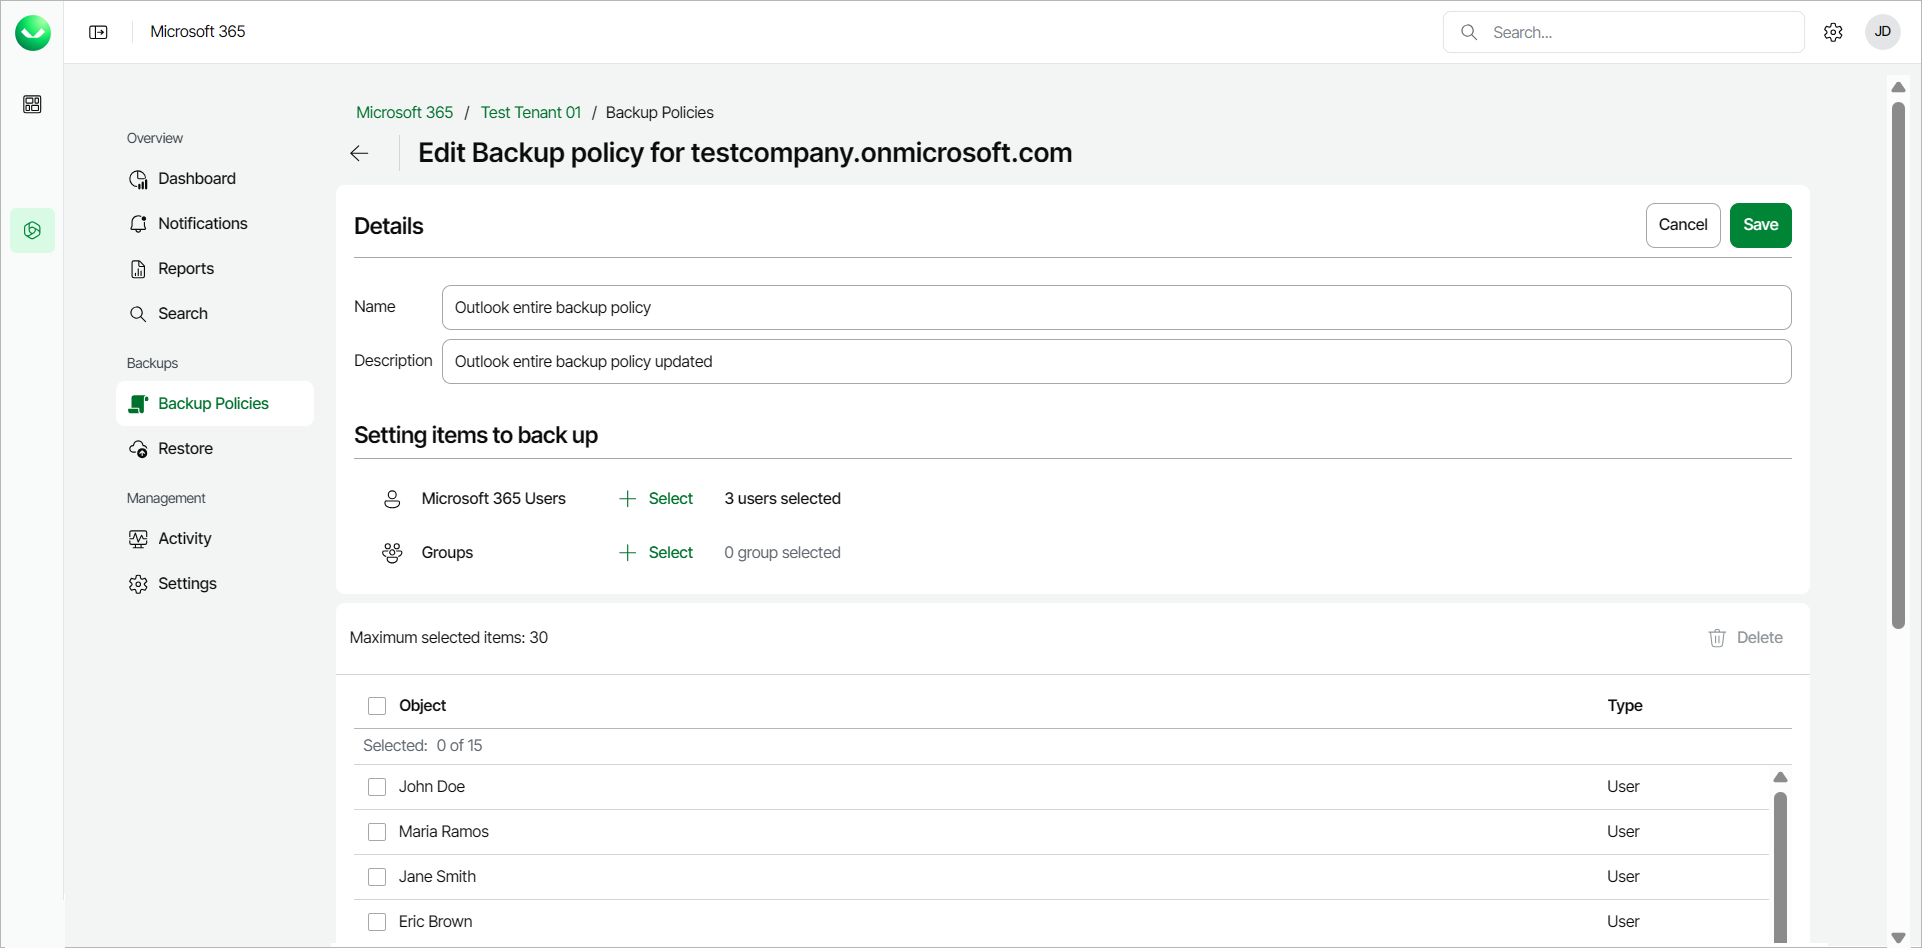Open the apps grid icon in left rail
This screenshot has height=948, width=1922.
(32, 104)
